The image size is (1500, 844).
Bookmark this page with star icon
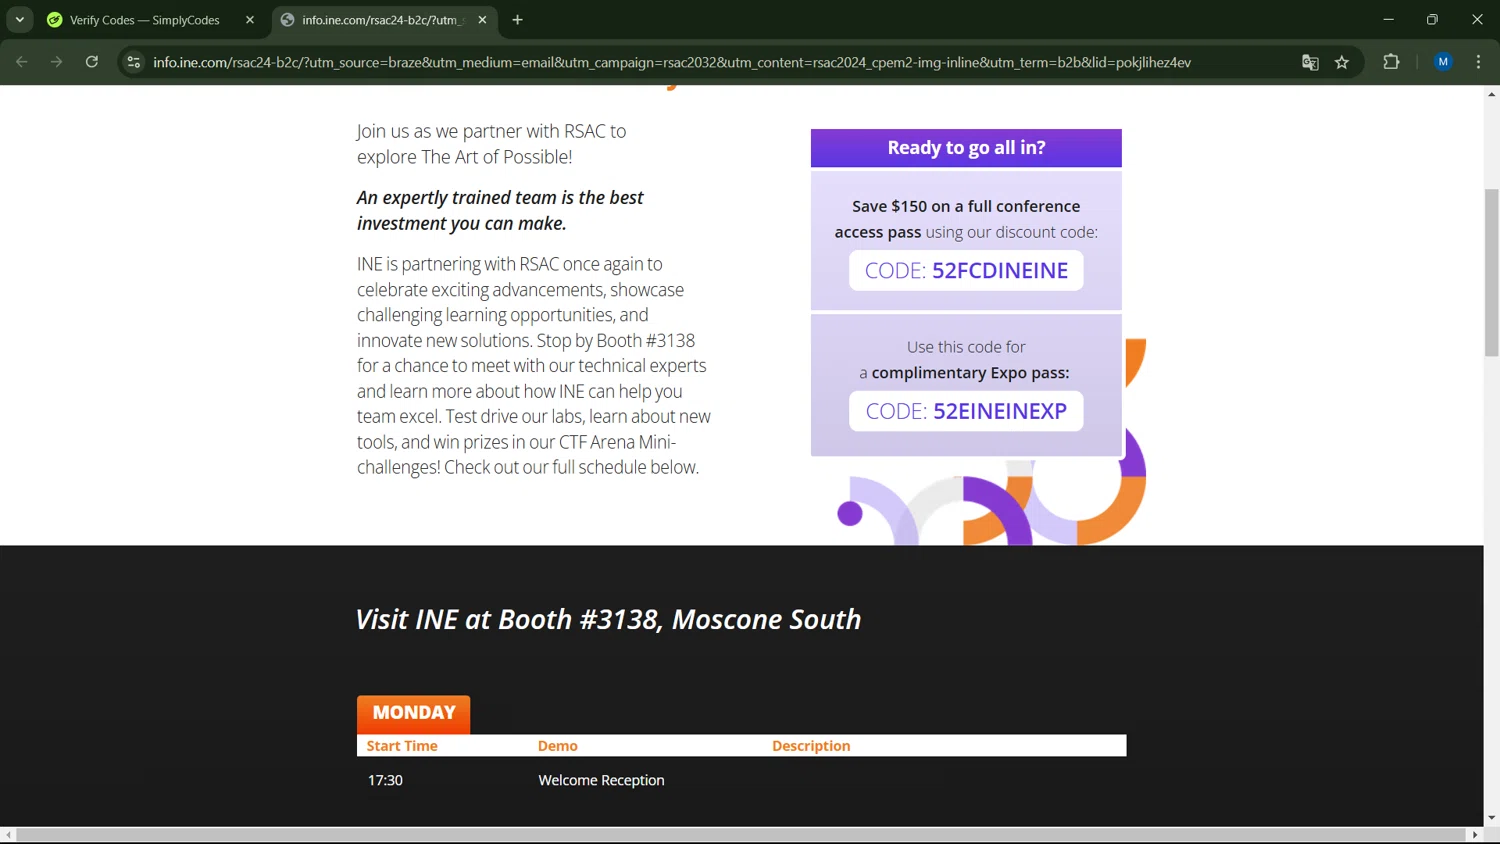(x=1342, y=62)
